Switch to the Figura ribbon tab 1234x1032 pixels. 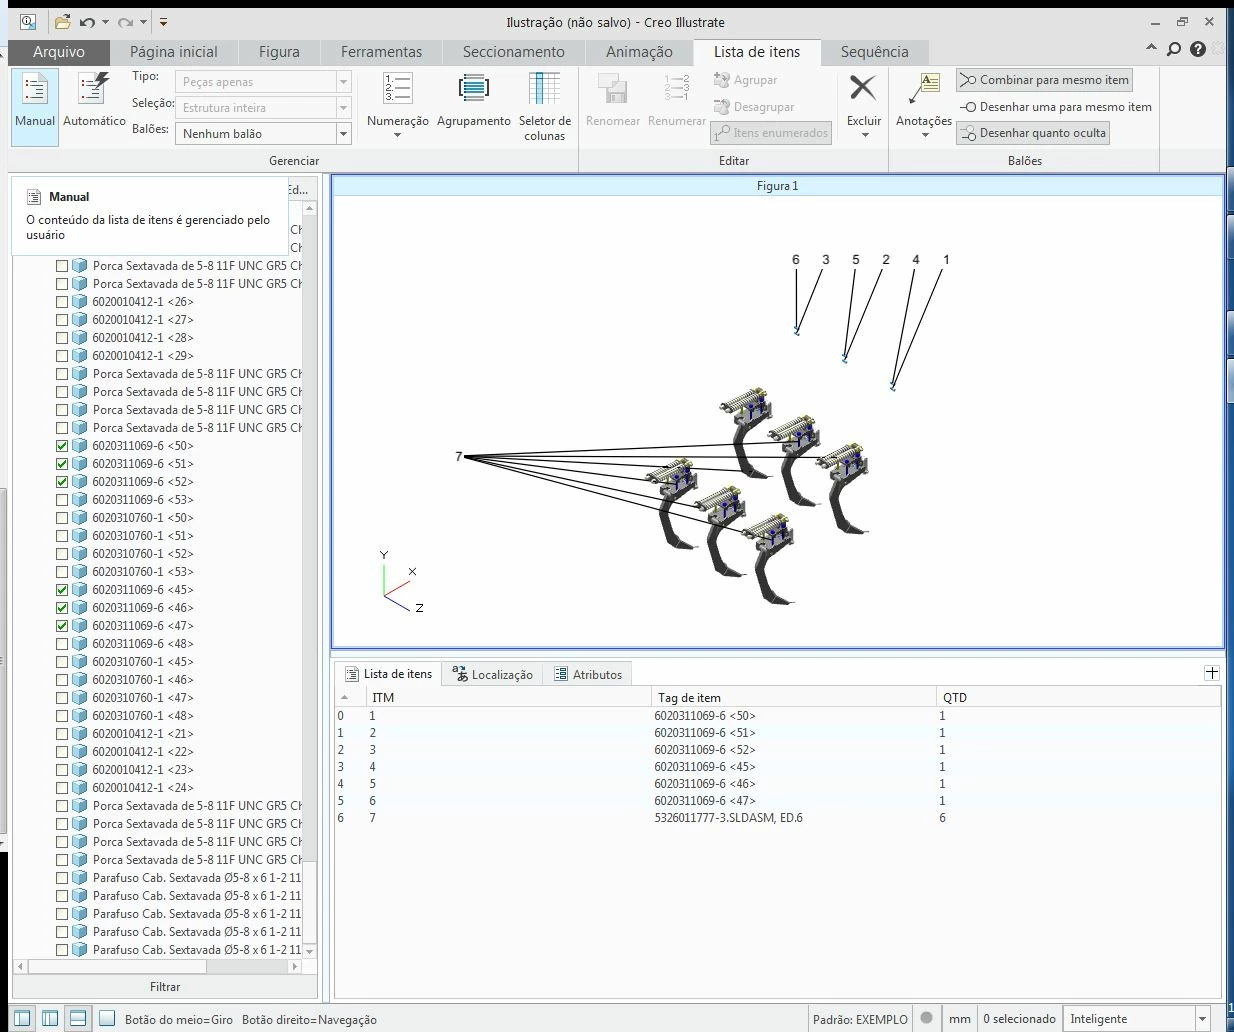pyautogui.click(x=279, y=52)
